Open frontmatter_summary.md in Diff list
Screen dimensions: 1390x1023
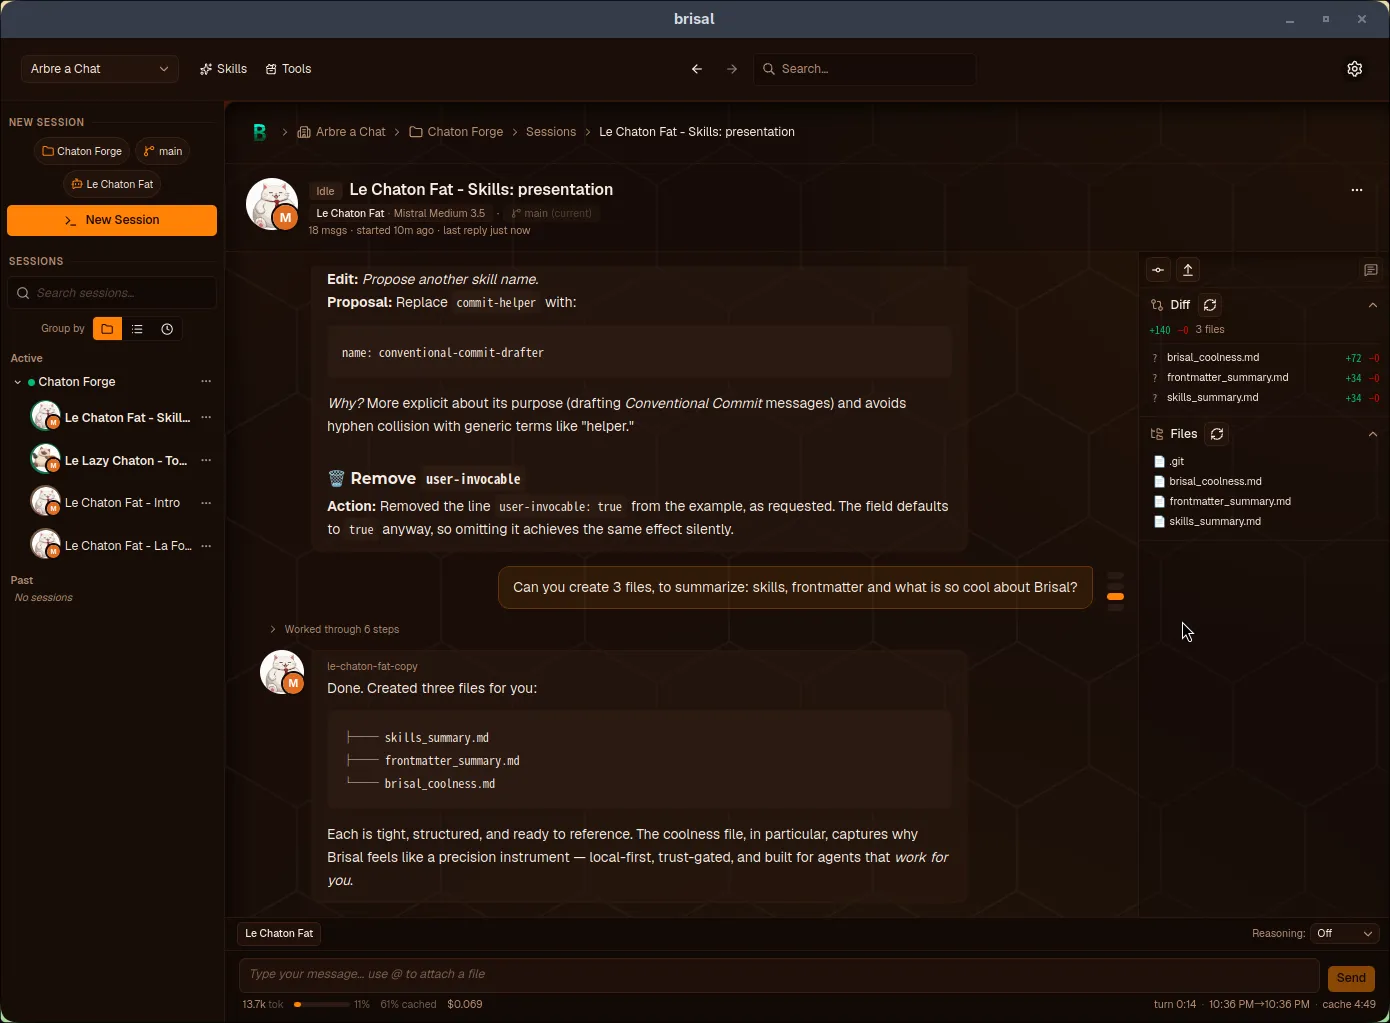click(1264, 378)
